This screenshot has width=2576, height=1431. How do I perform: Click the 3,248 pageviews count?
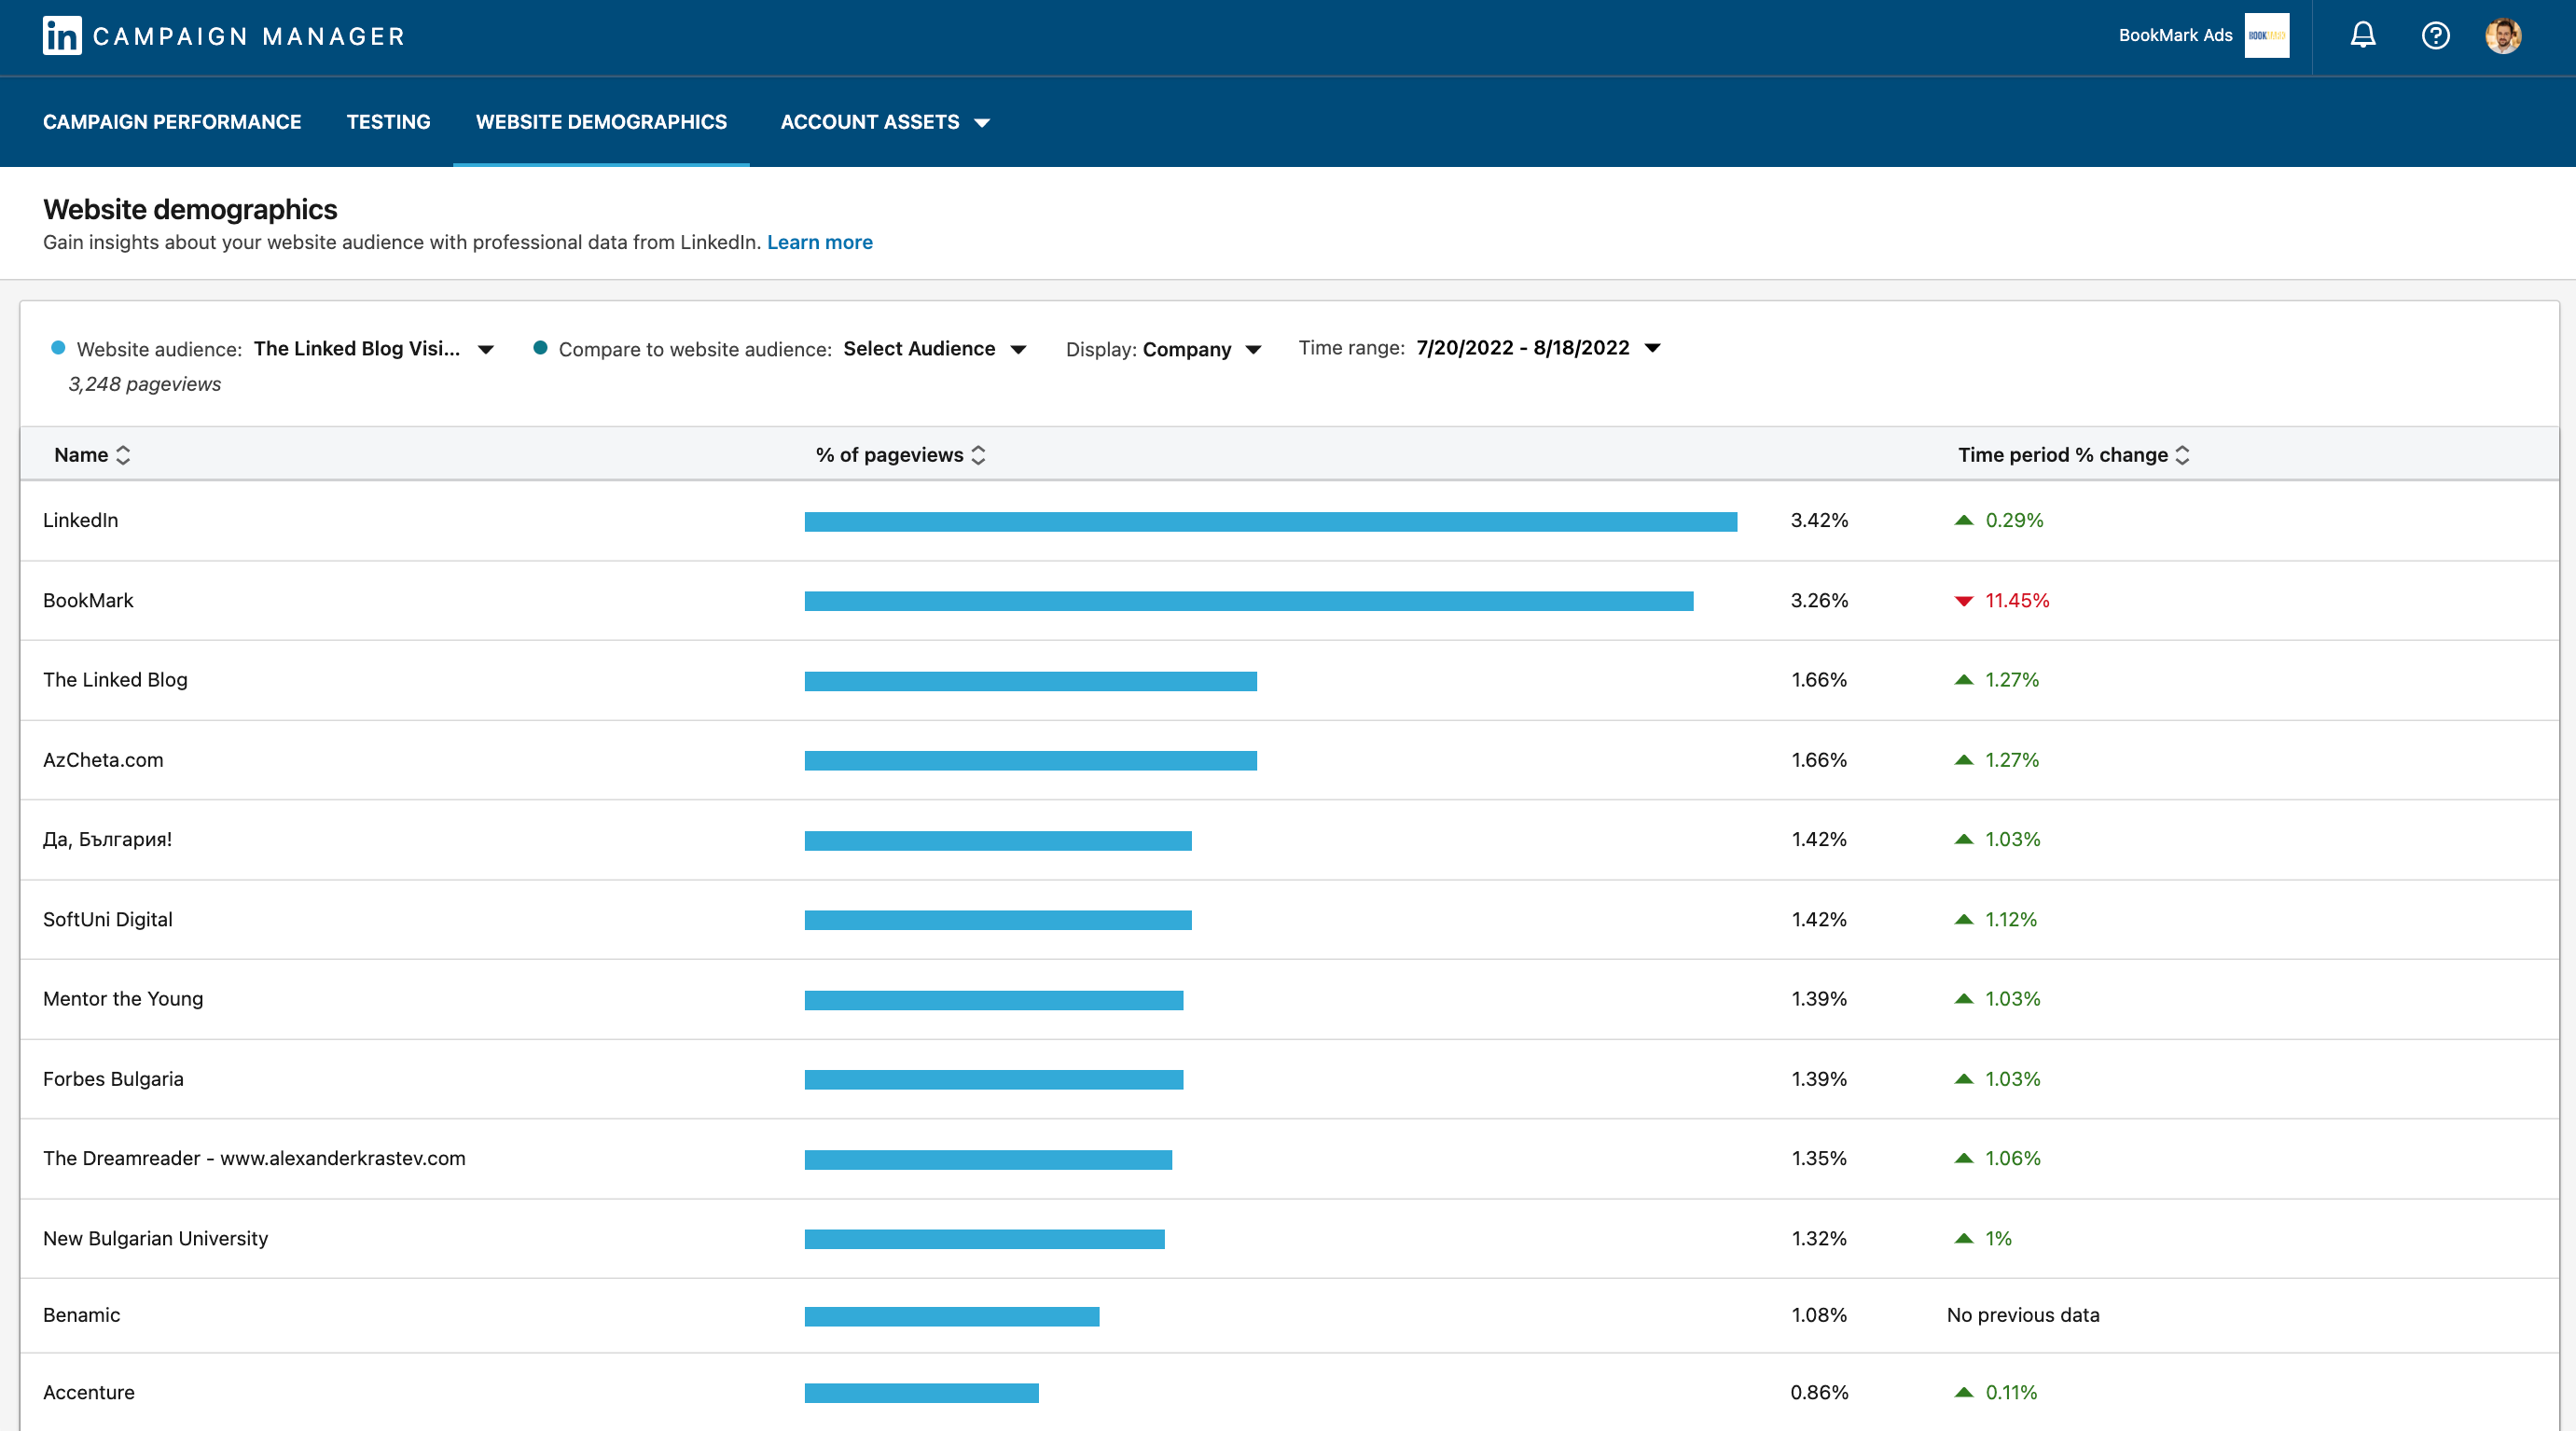144,384
